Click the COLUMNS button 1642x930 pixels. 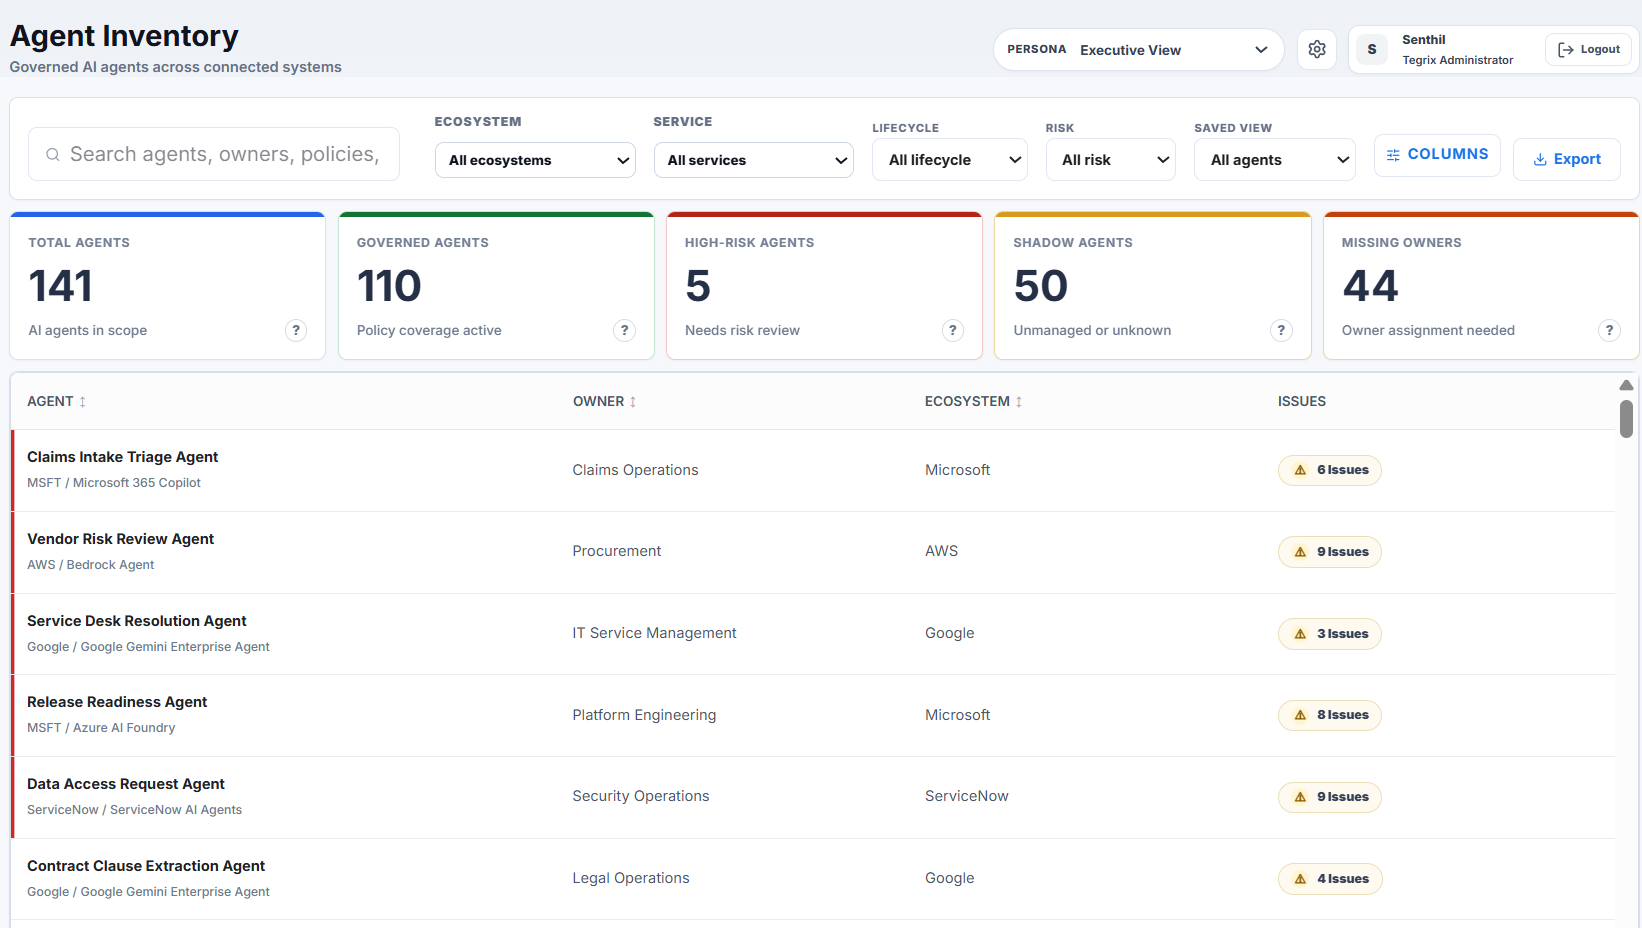[1437, 155]
